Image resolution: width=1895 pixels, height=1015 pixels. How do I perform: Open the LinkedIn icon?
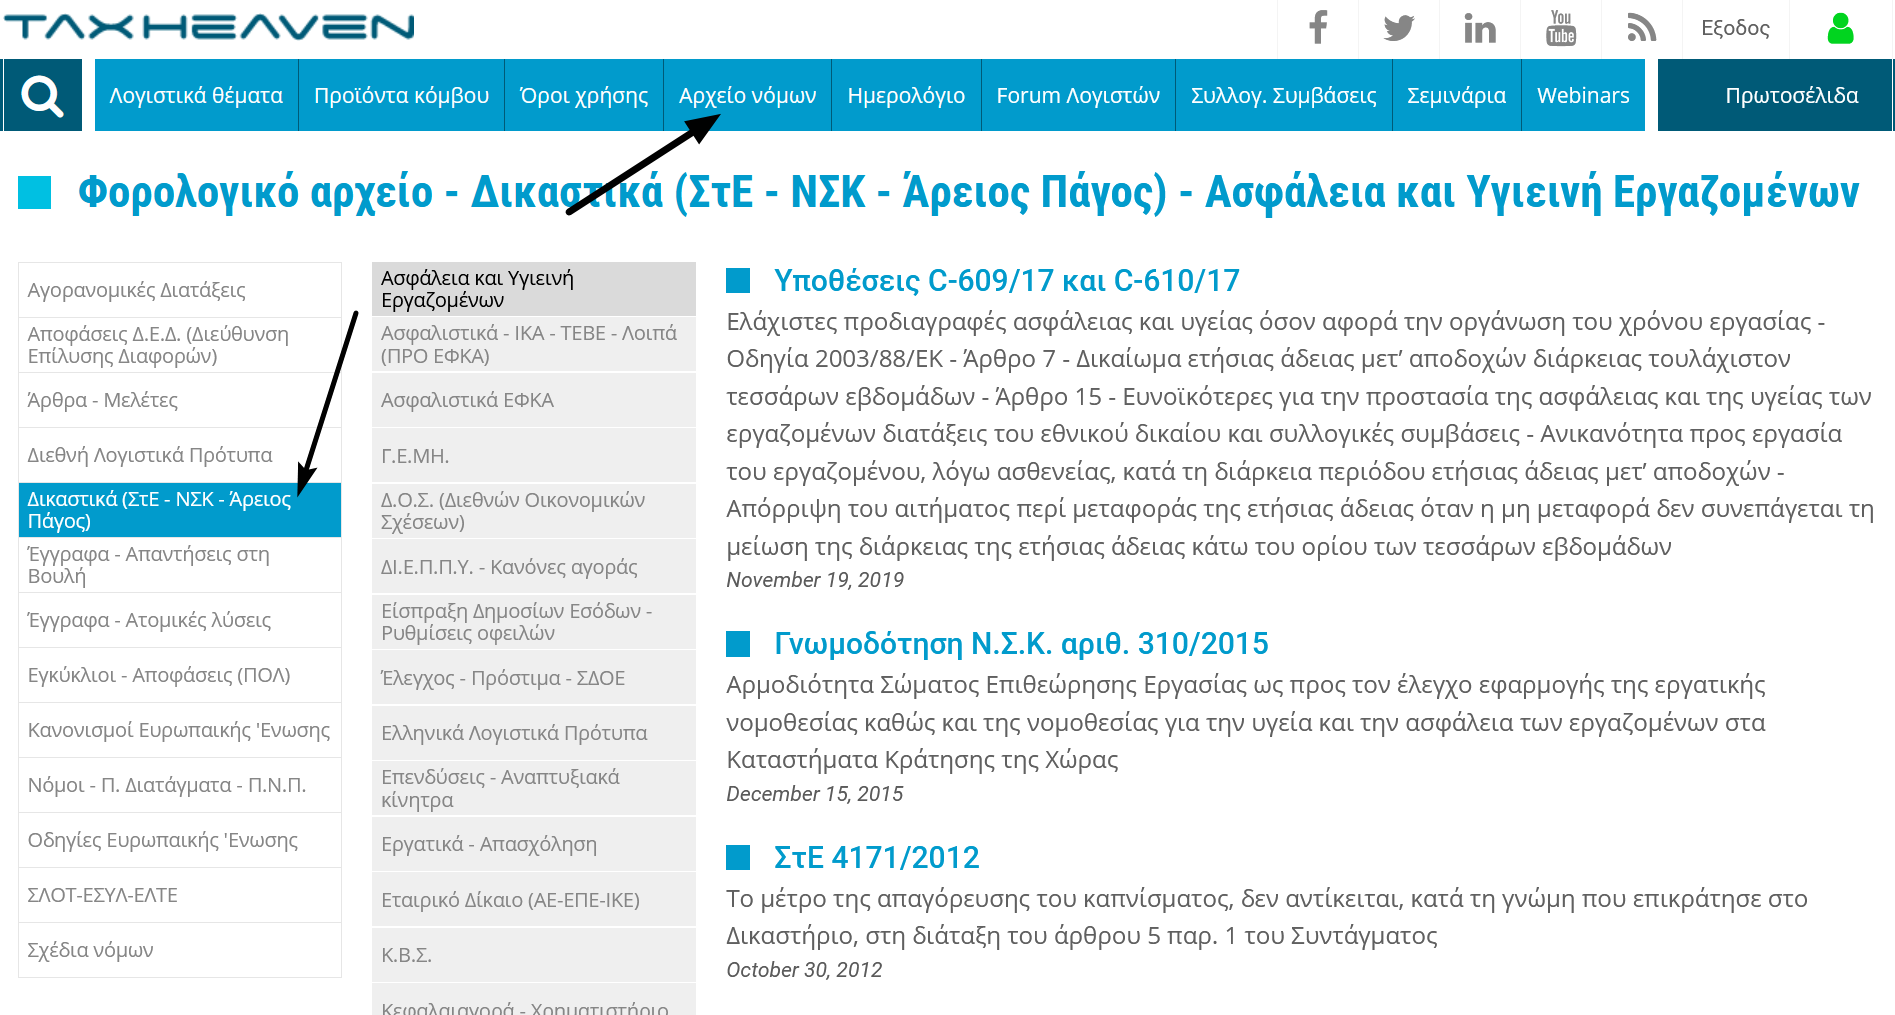coord(1479,28)
